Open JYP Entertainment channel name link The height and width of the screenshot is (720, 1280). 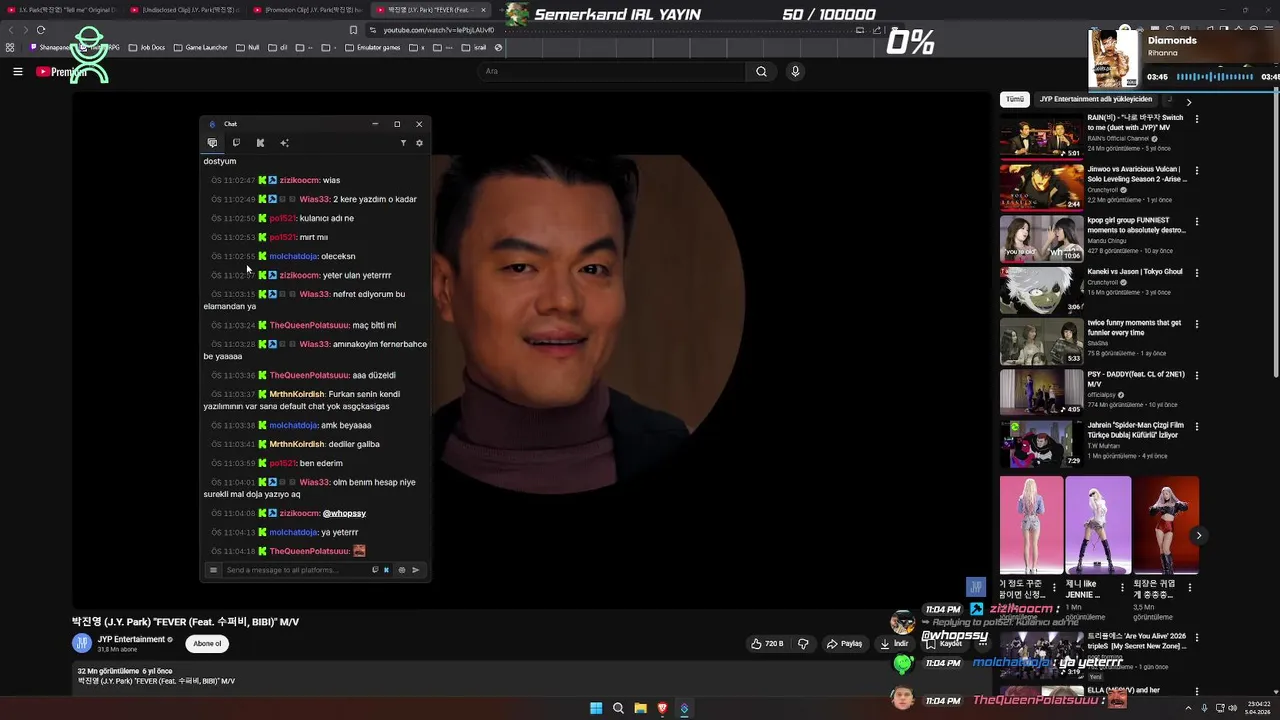point(131,640)
